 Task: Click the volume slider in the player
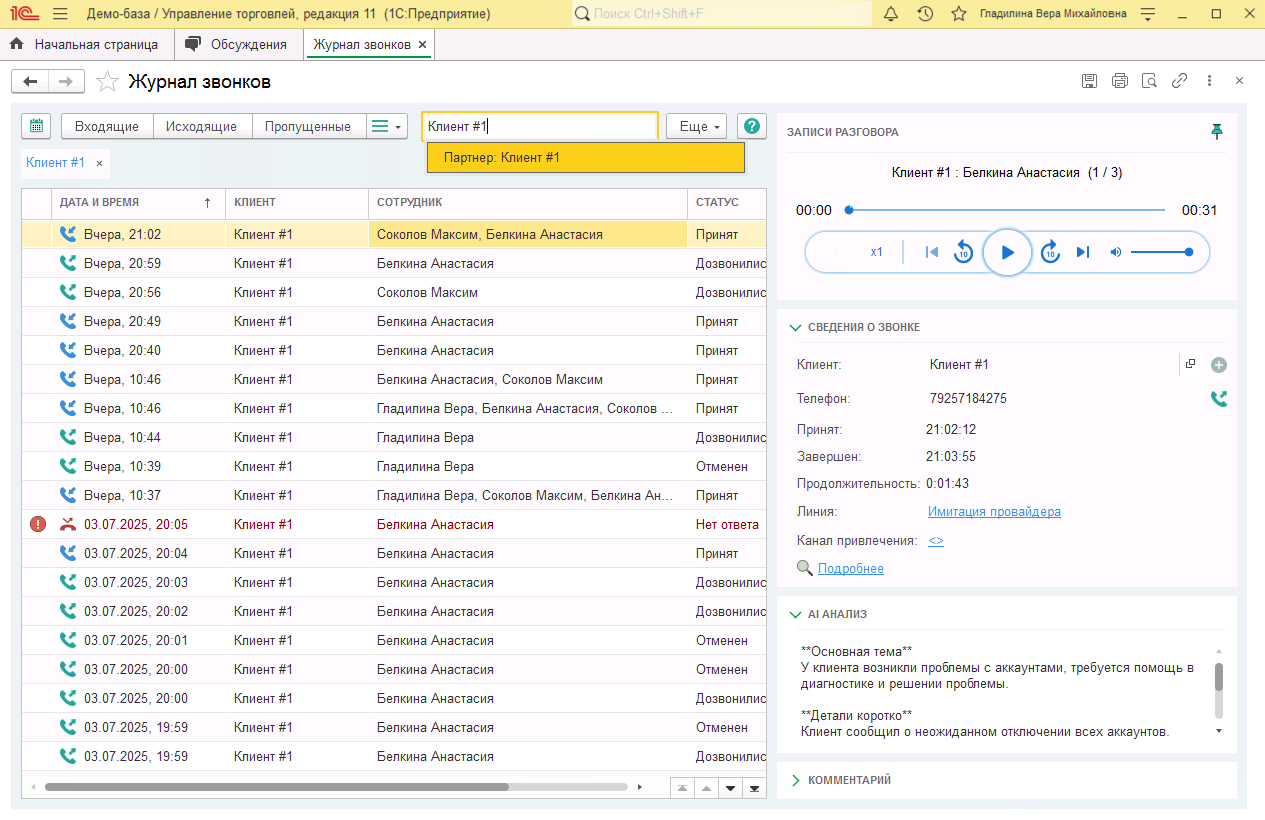(1160, 252)
